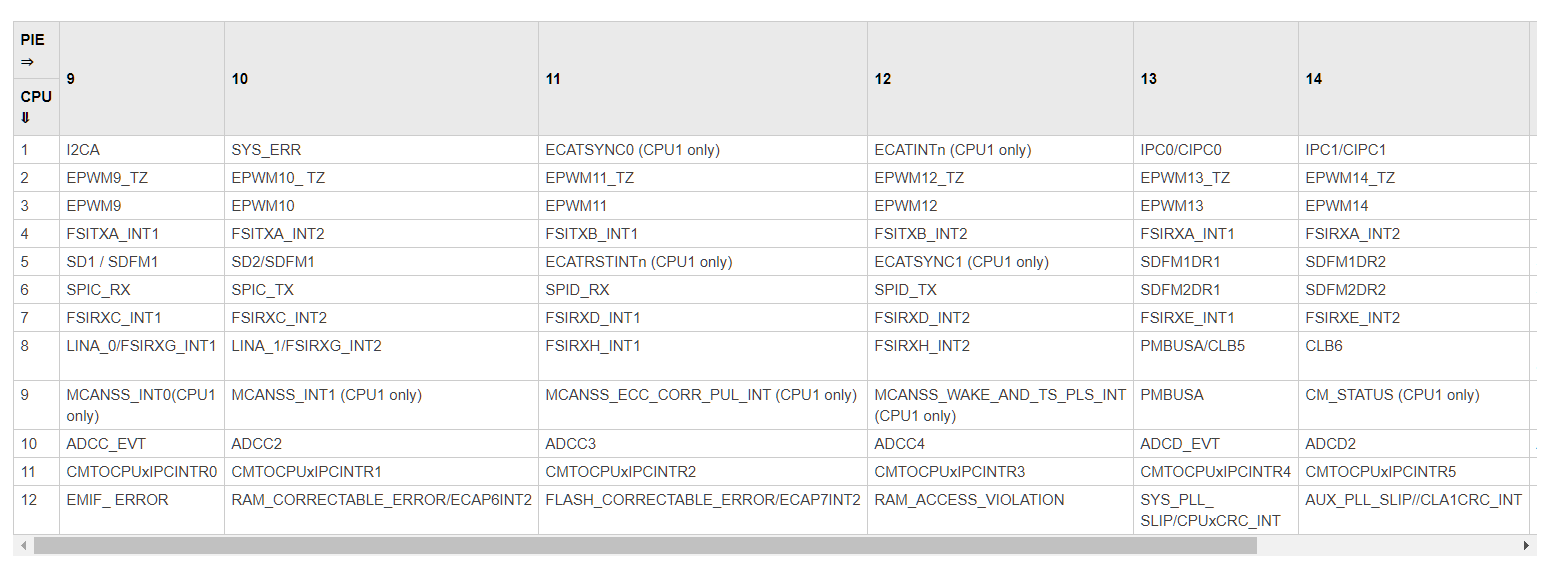Click the PIE header cell

coord(36,51)
